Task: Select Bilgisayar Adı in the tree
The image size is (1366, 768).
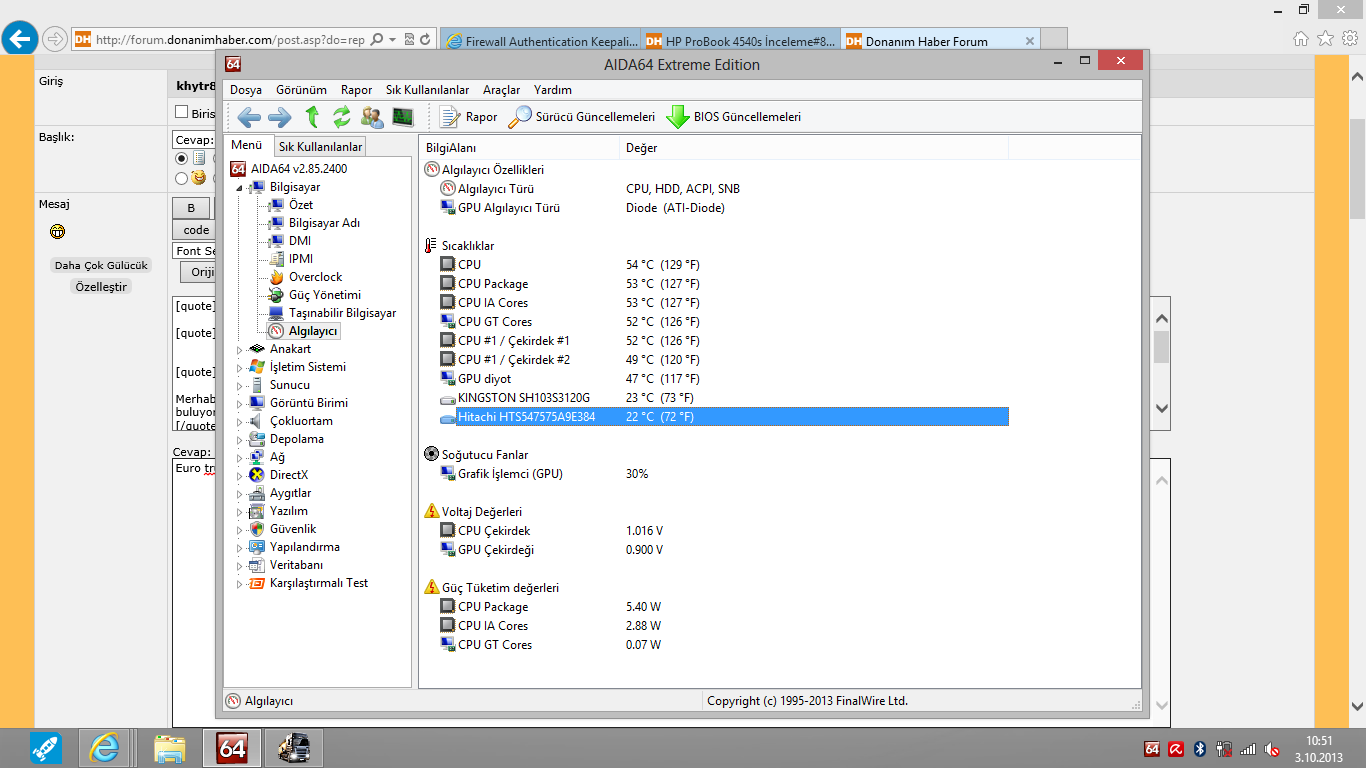Action: [x=324, y=223]
